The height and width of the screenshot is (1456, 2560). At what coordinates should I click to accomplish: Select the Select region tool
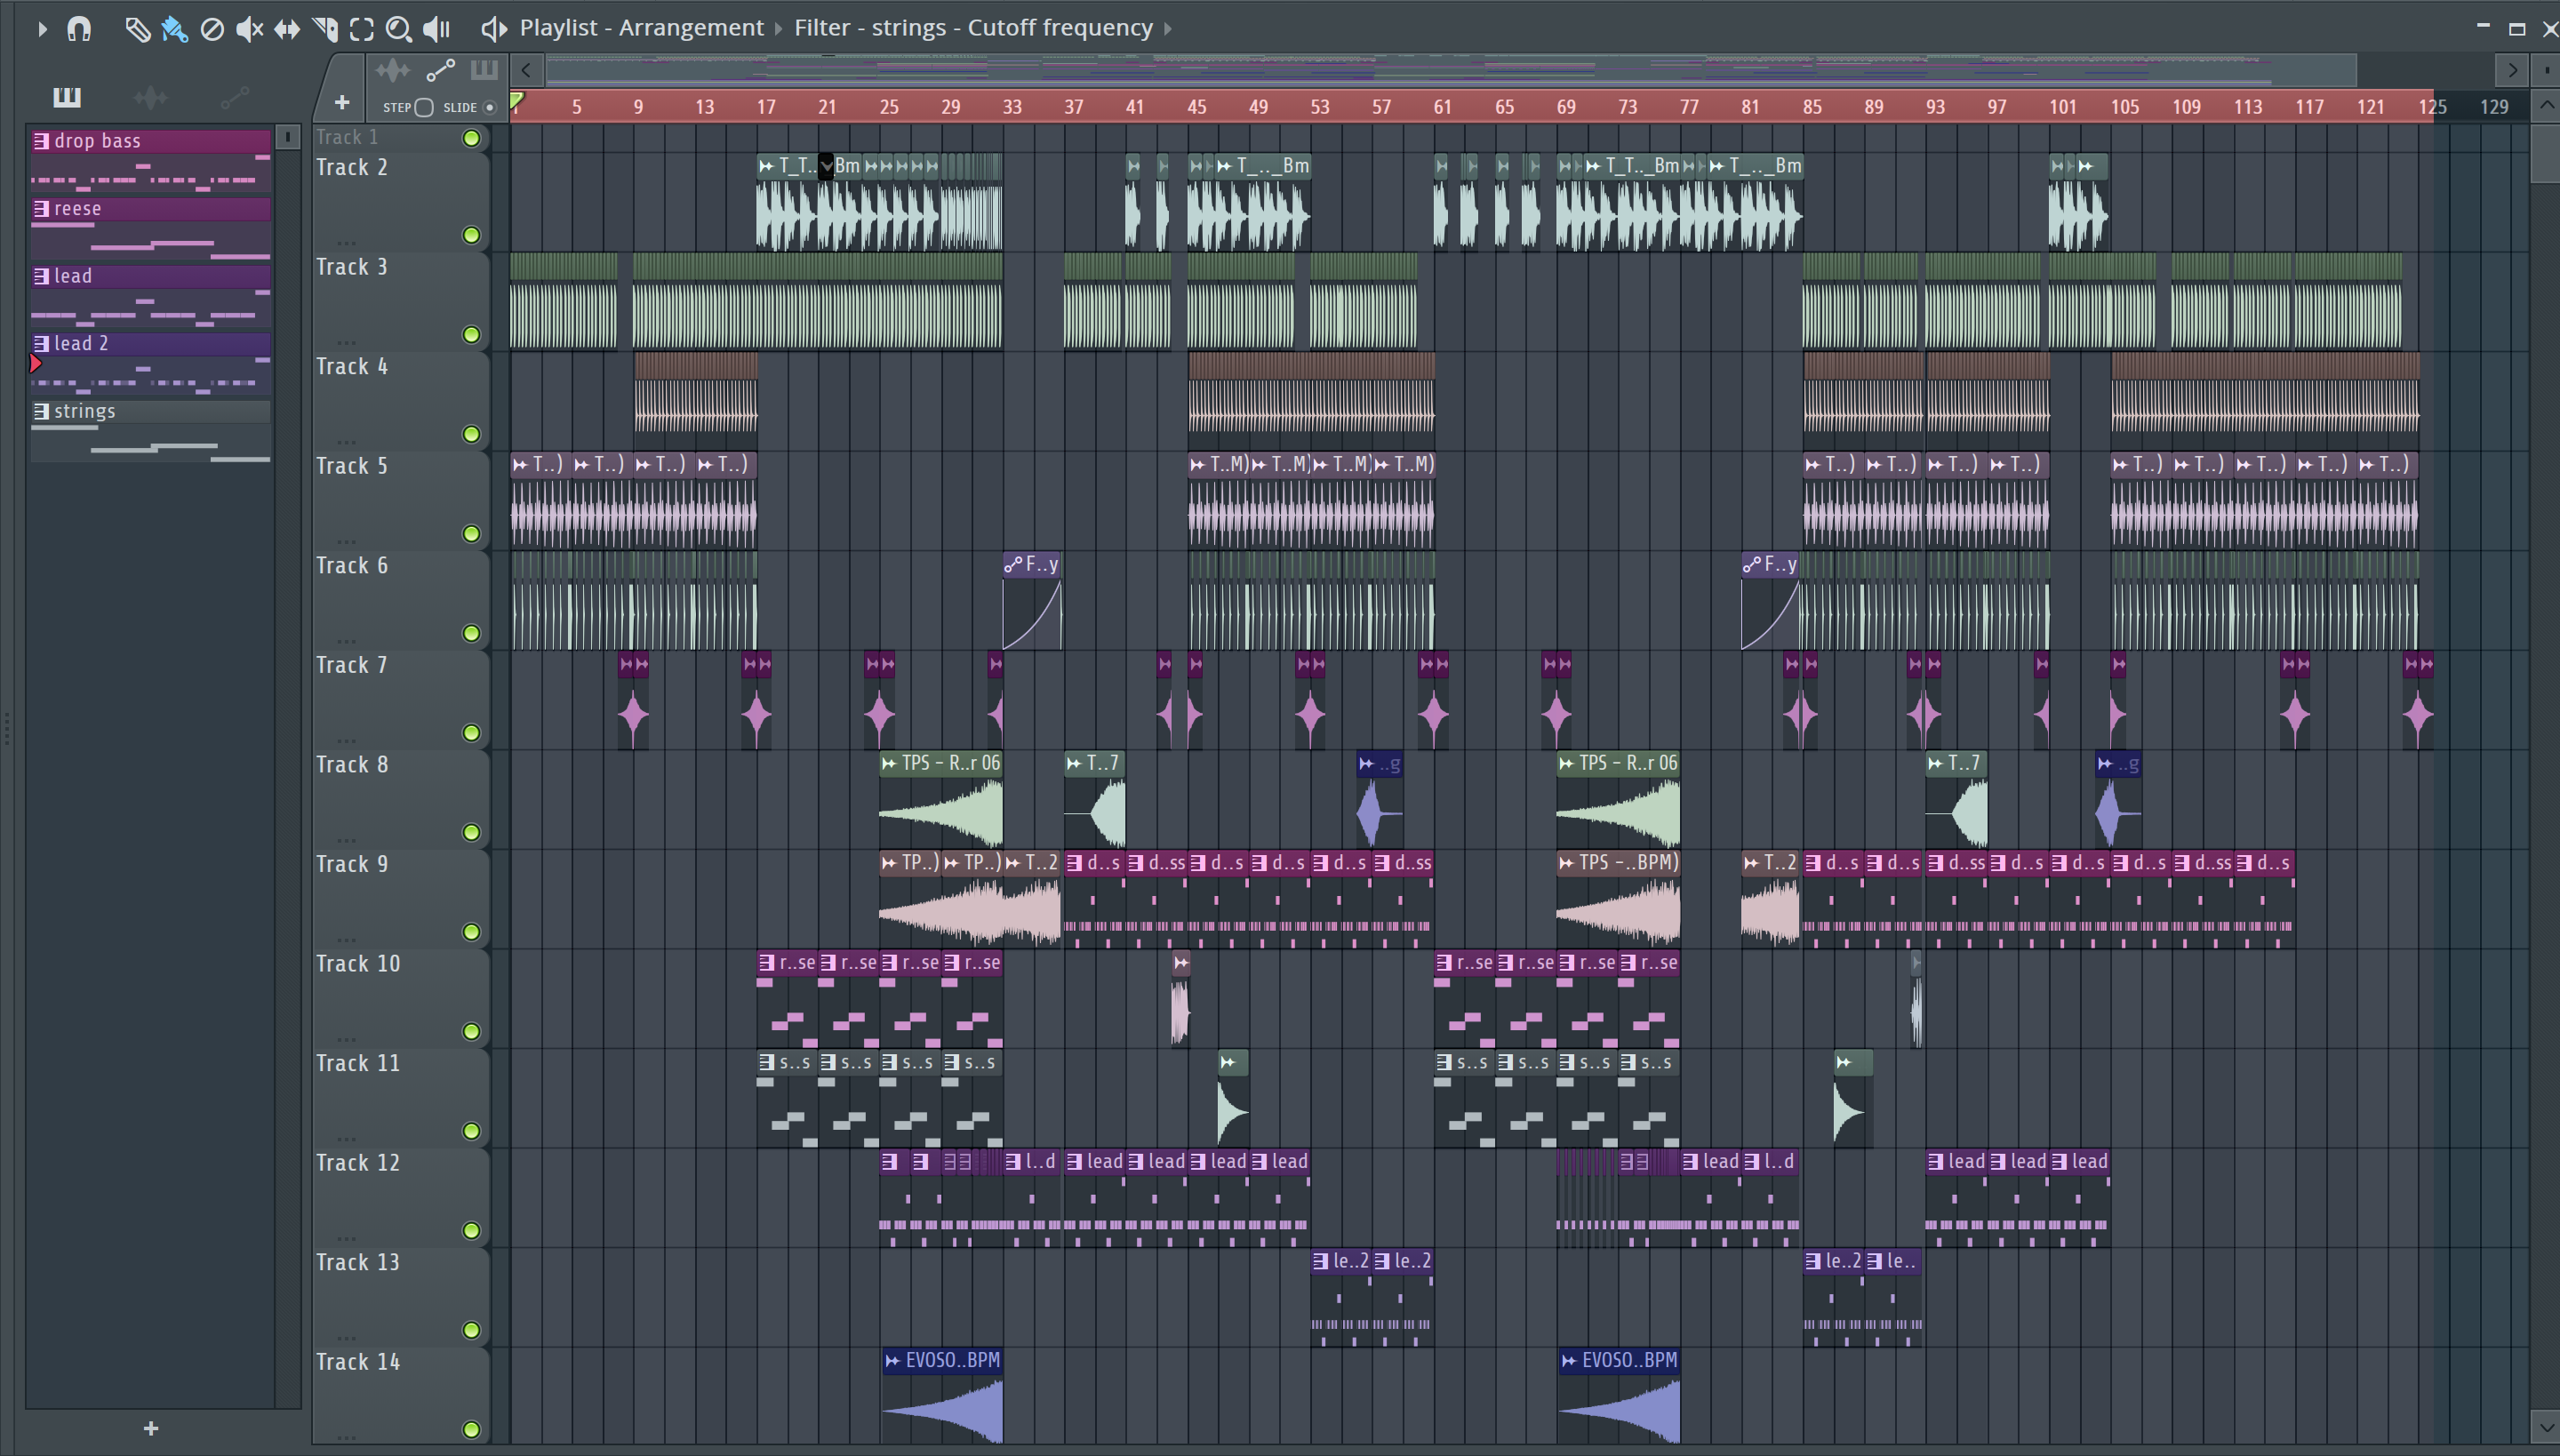click(x=362, y=29)
